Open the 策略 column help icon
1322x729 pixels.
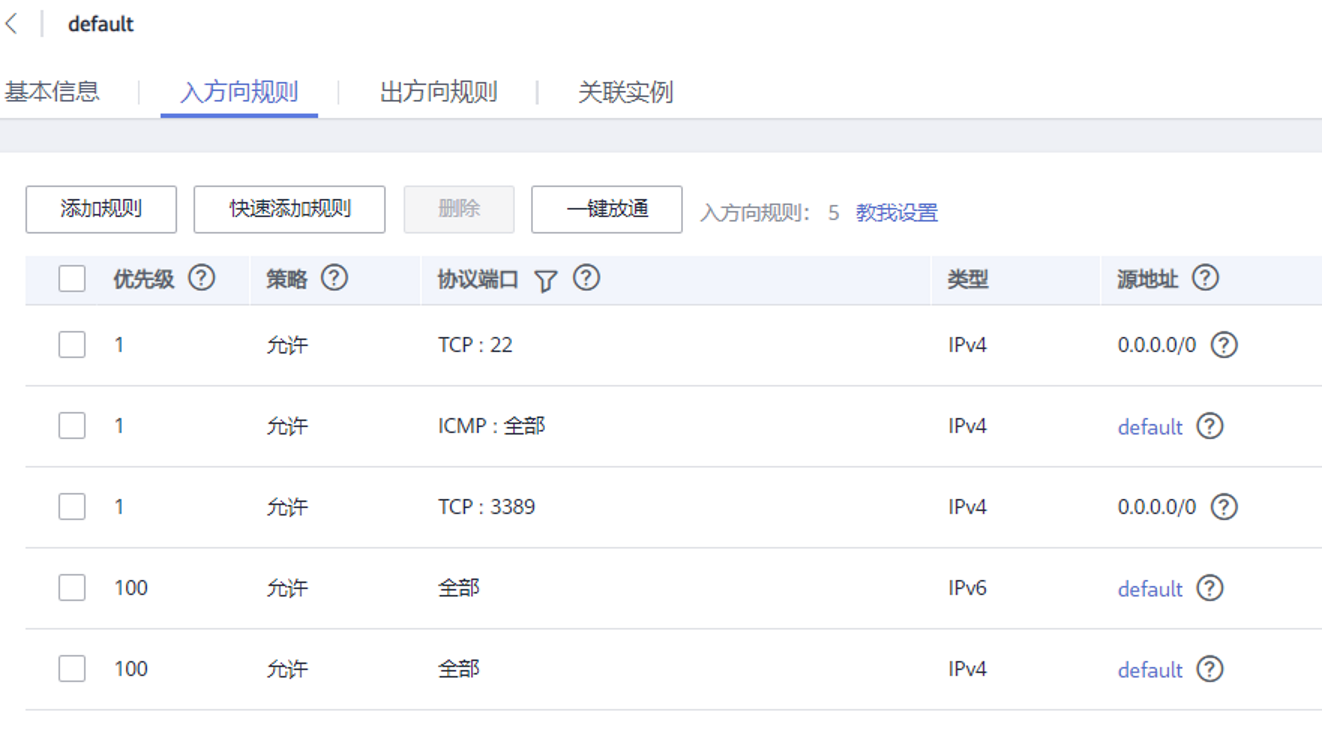(334, 278)
